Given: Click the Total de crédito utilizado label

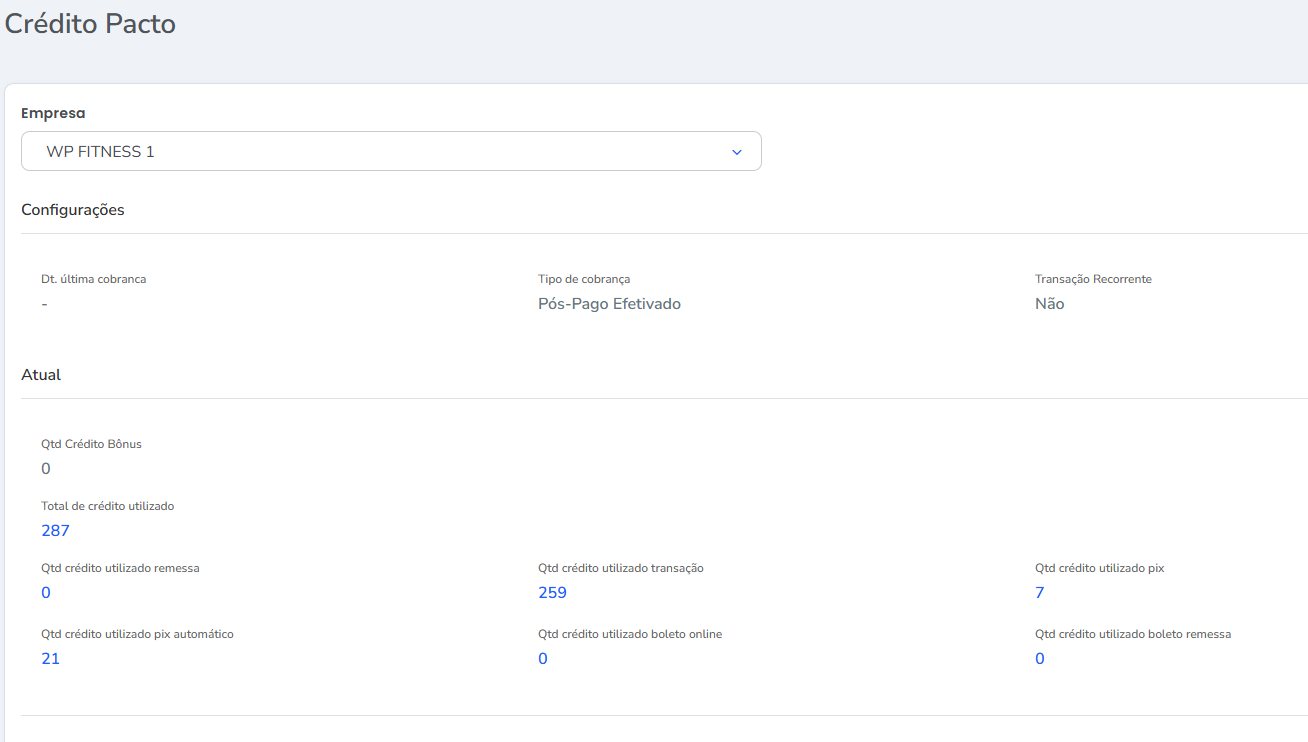Looking at the screenshot, I should click(x=107, y=506).
